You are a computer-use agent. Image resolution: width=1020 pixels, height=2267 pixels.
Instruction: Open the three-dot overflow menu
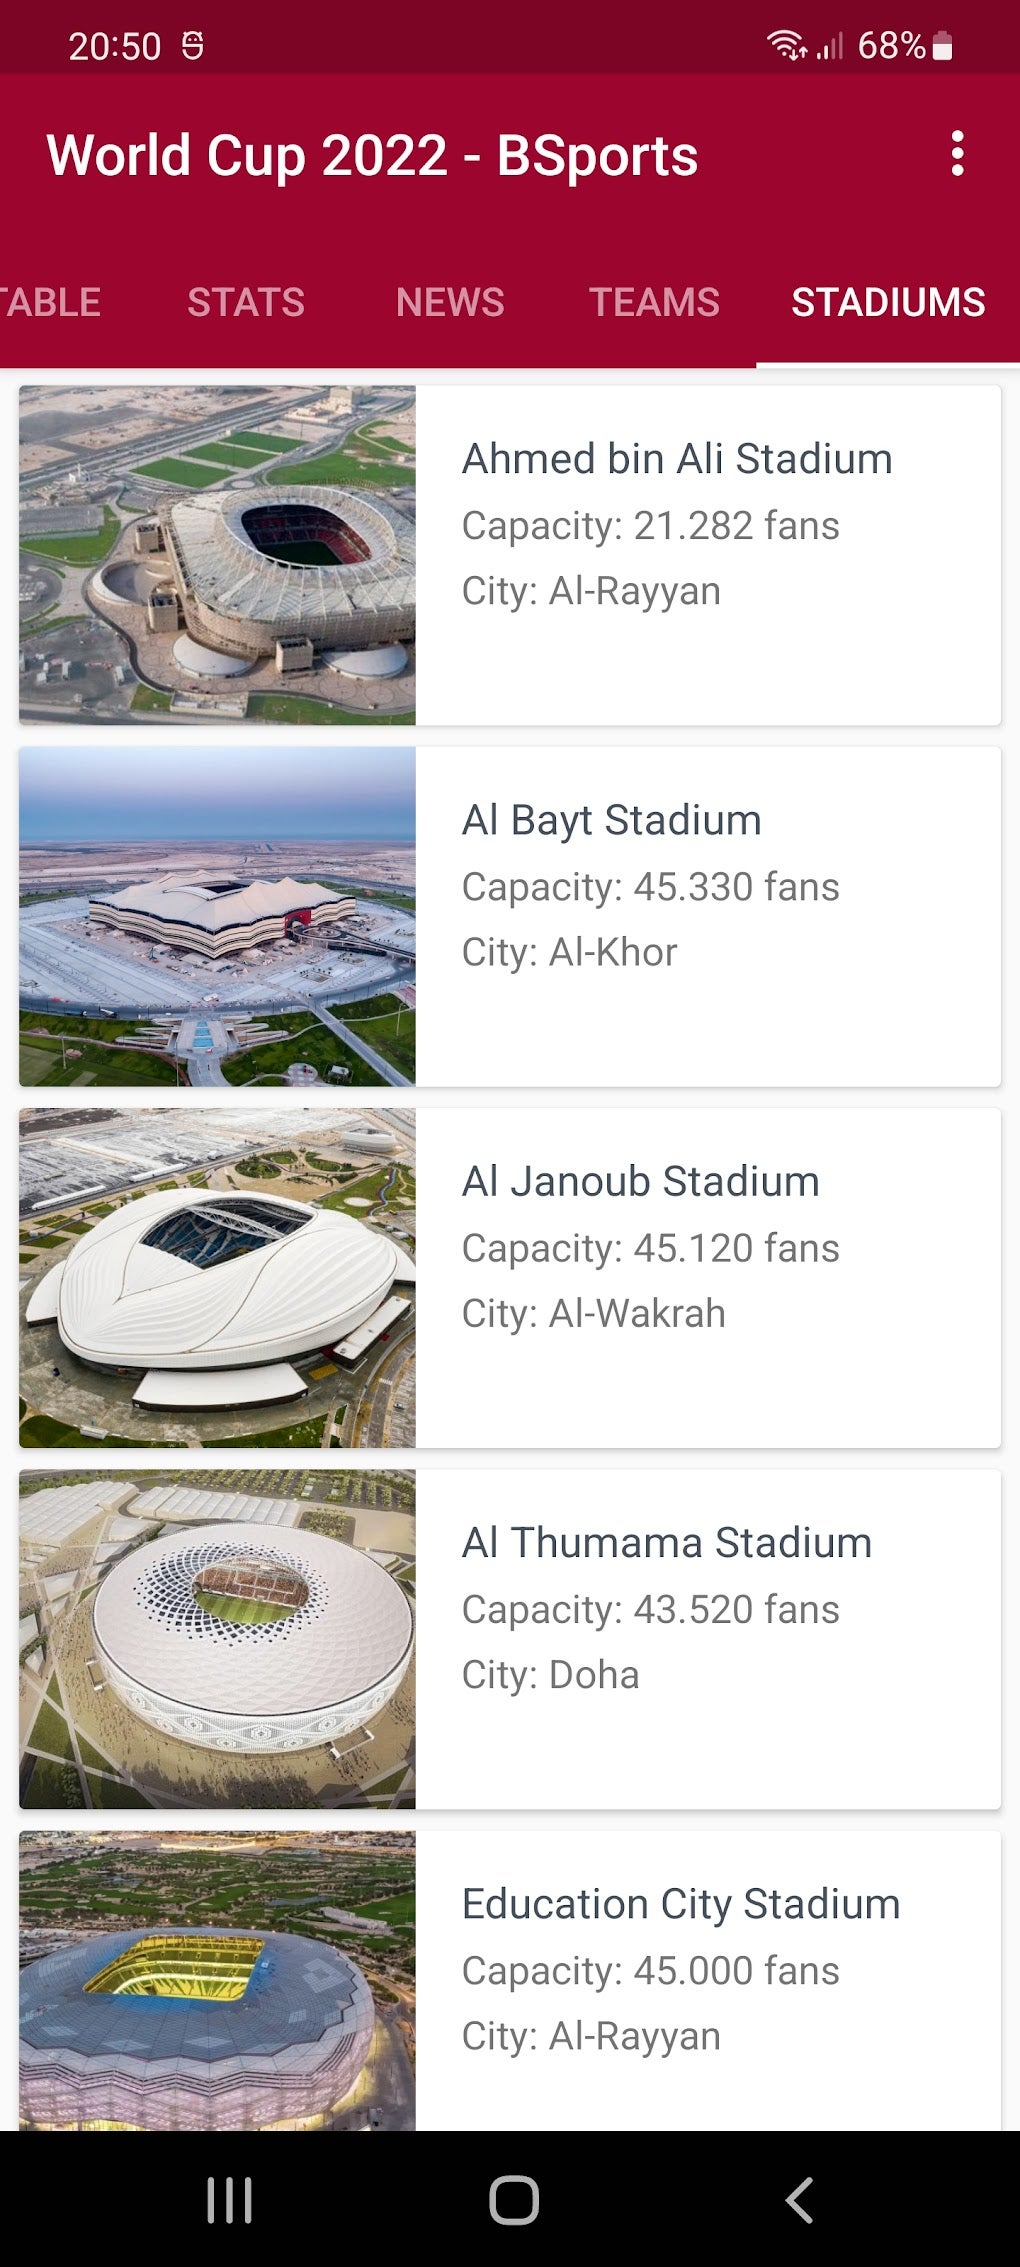[x=957, y=154]
